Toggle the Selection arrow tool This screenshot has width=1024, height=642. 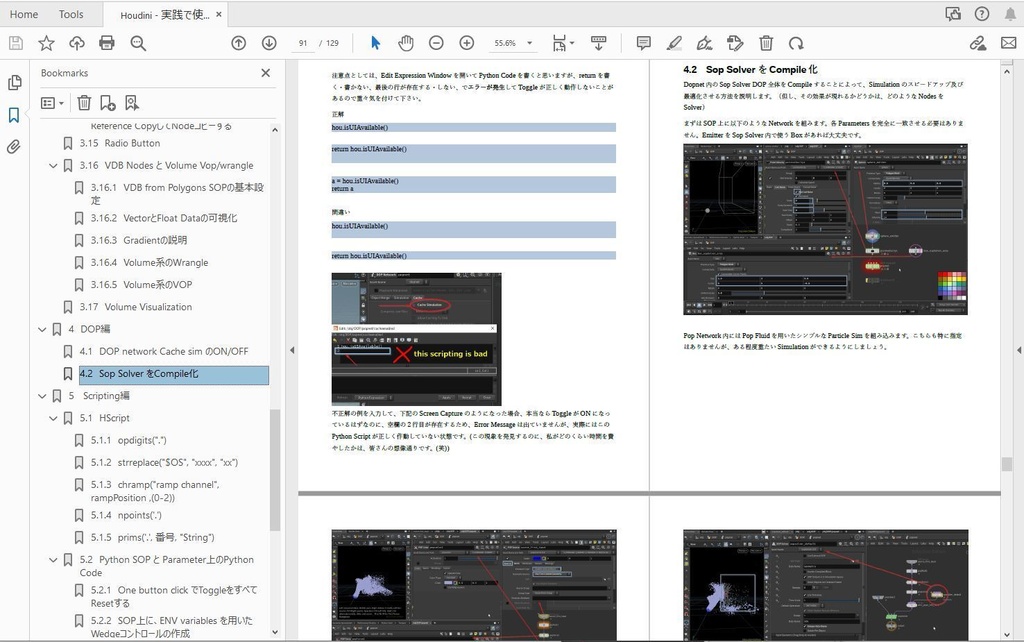coord(375,42)
